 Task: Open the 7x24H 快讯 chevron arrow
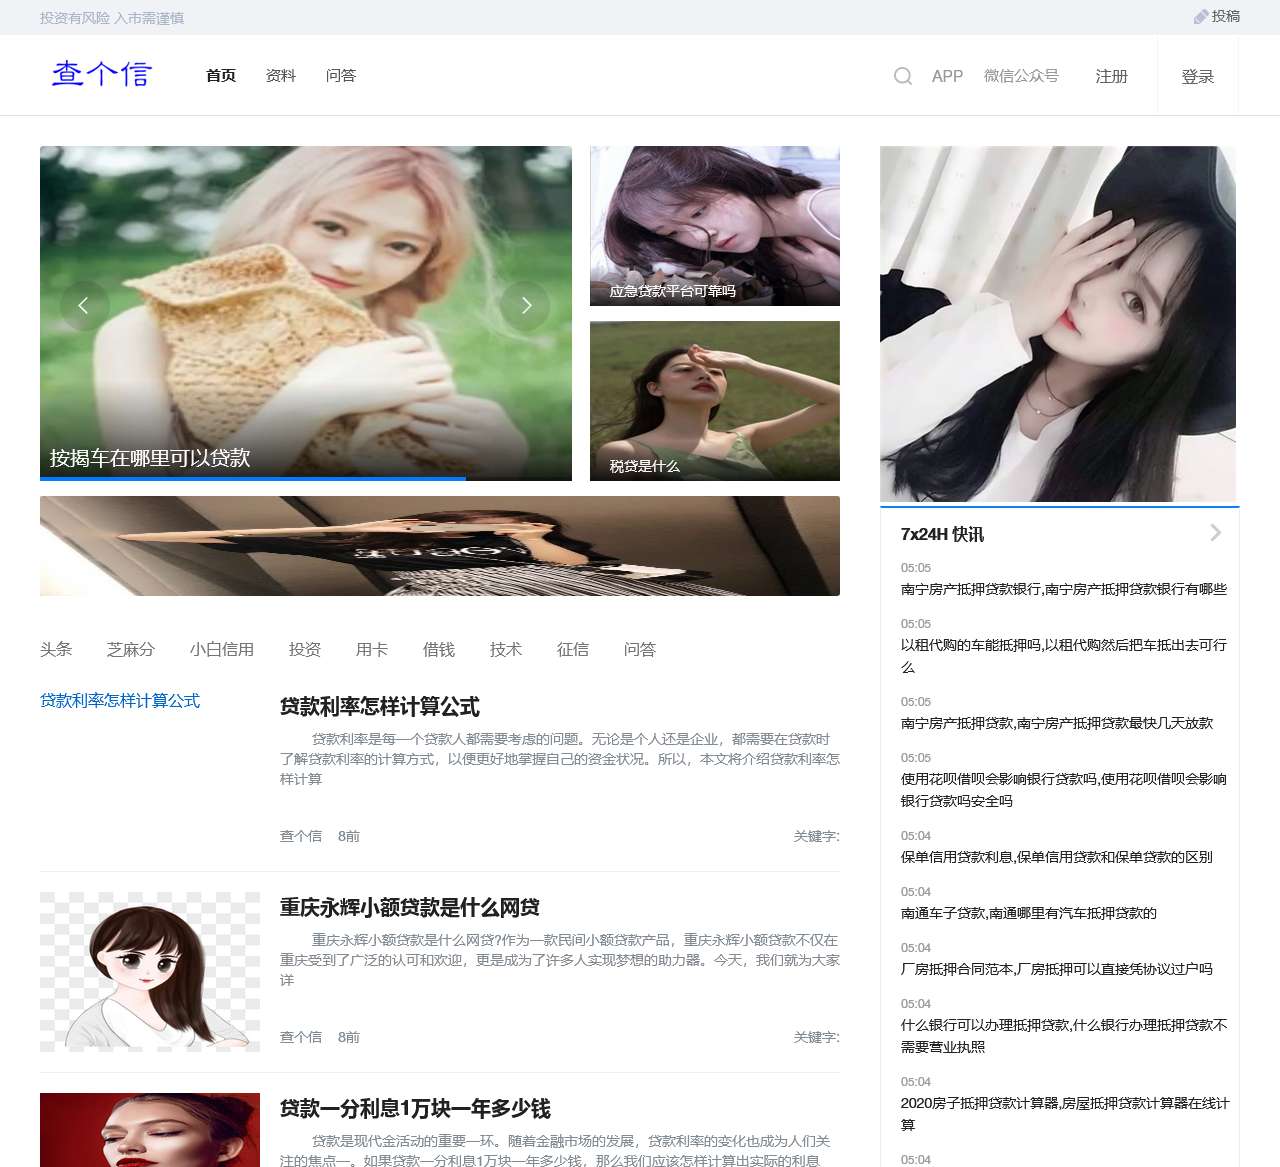coord(1216,533)
